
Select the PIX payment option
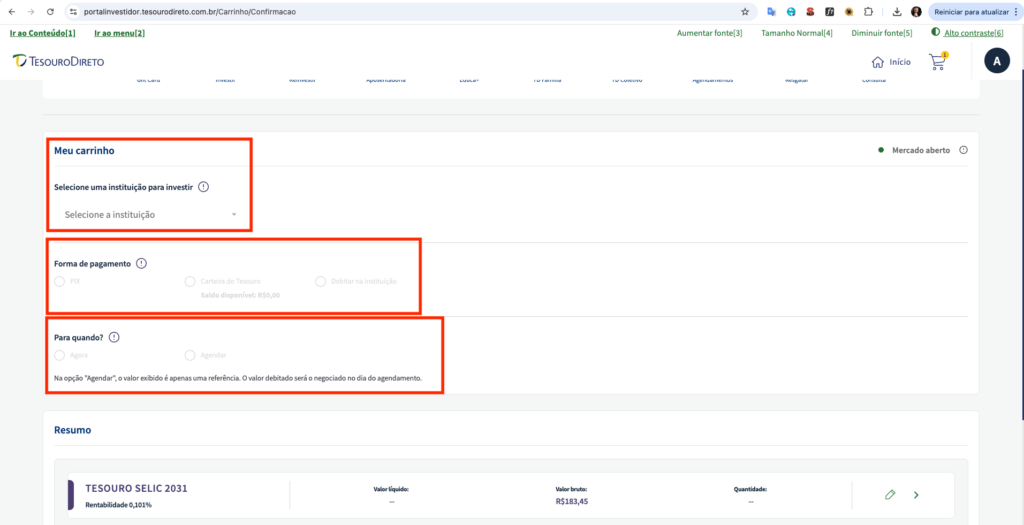click(60, 282)
